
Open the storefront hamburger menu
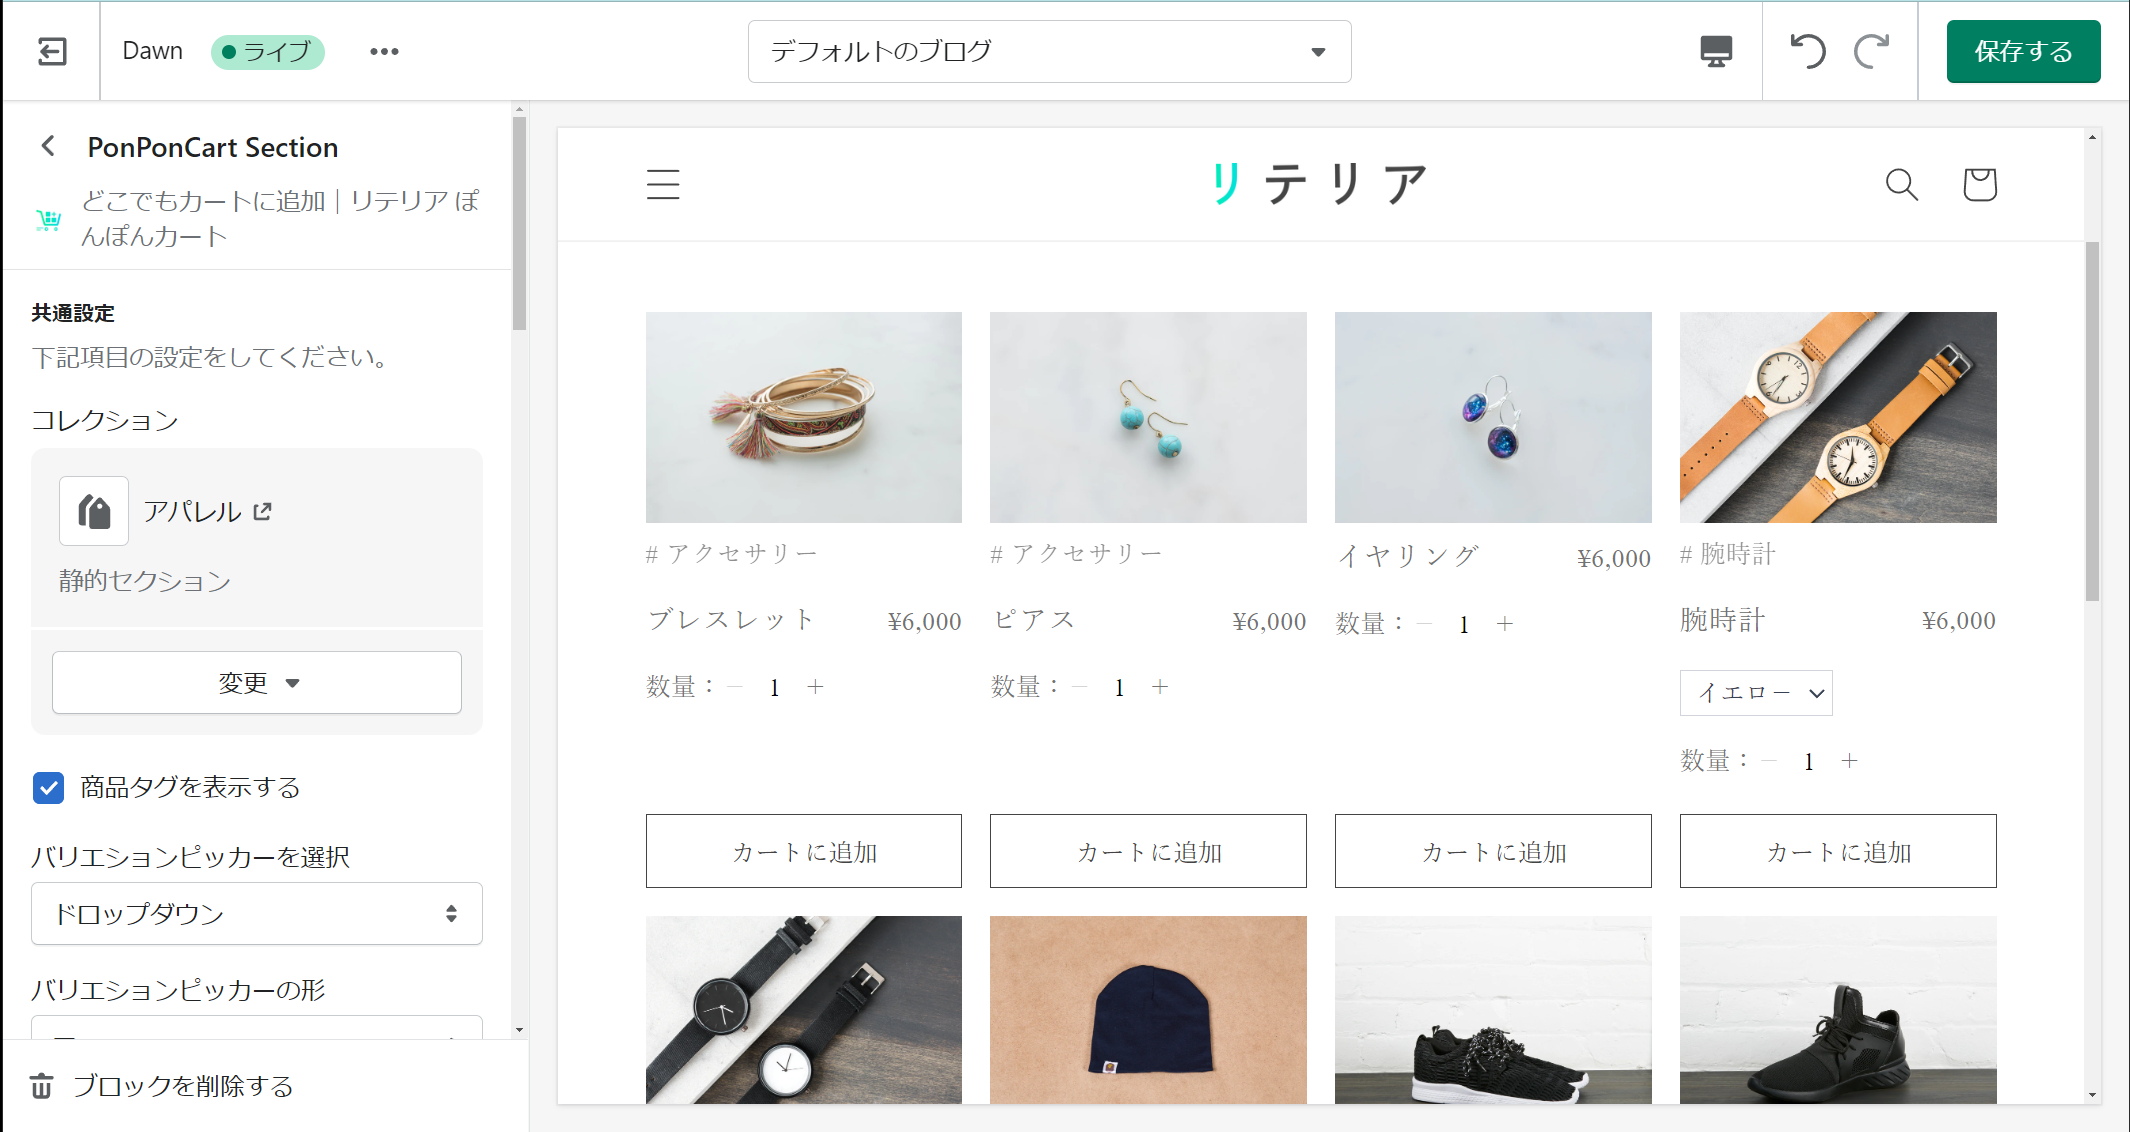(663, 184)
